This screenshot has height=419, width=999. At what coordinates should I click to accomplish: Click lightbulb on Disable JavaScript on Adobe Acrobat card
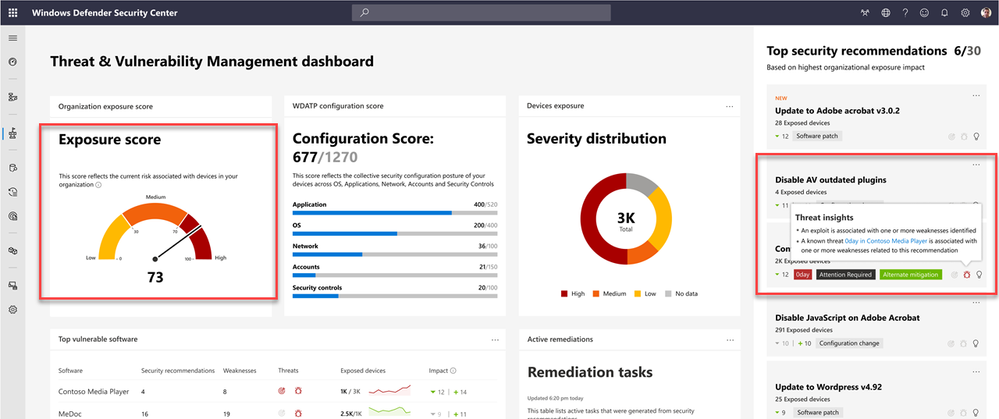[977, 343]
